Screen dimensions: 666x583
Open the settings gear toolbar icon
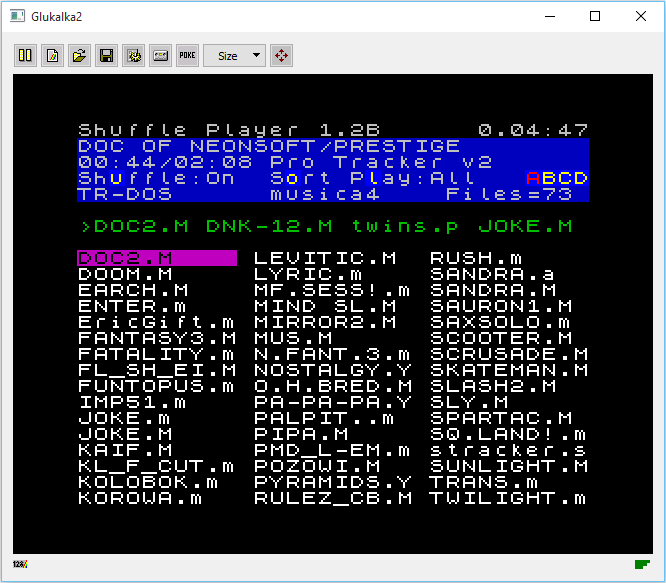coord(133,56)
